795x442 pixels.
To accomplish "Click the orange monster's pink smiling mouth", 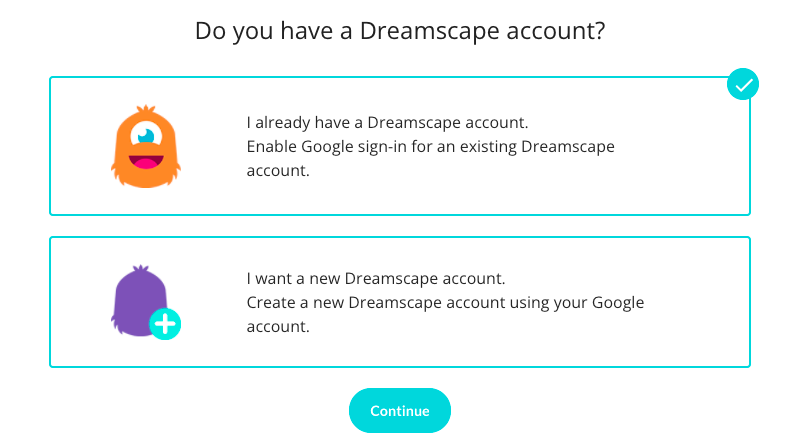I will [146, 162].
